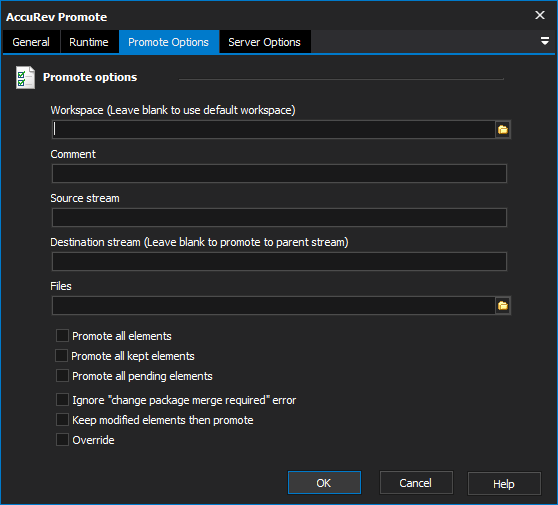Click into the Comment field
The image size is (558, 505).
click(279, 173)
